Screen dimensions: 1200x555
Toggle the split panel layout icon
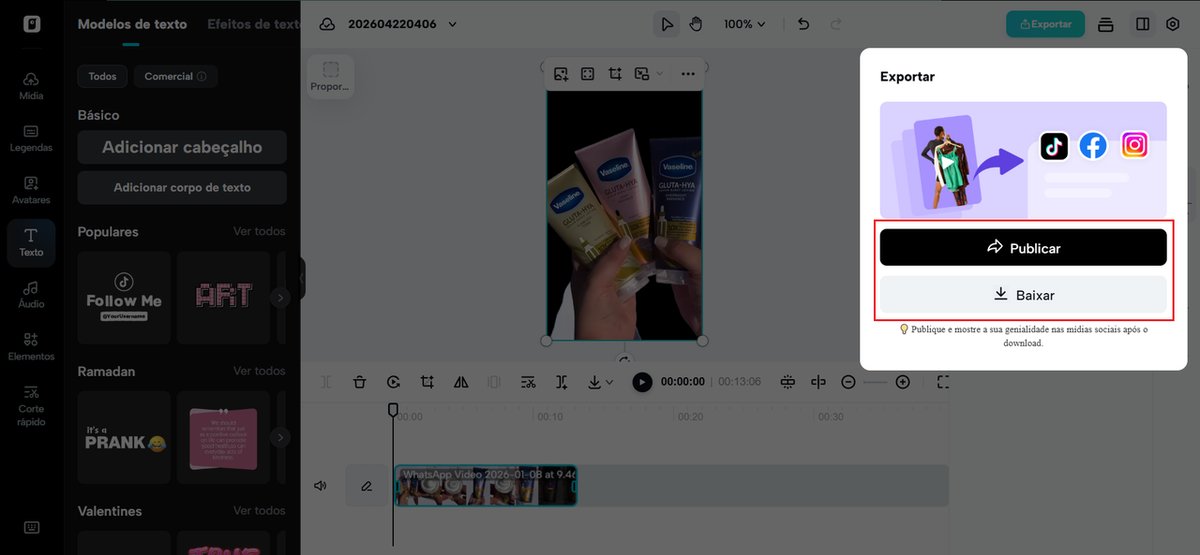click(x=1142, y=24)
